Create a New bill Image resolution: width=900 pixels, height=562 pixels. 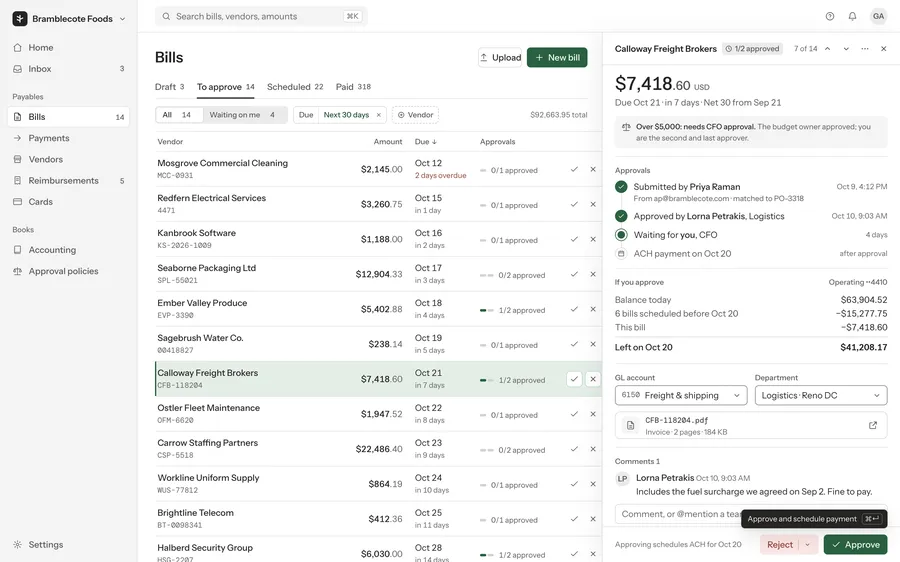click(x=557, y=57)
